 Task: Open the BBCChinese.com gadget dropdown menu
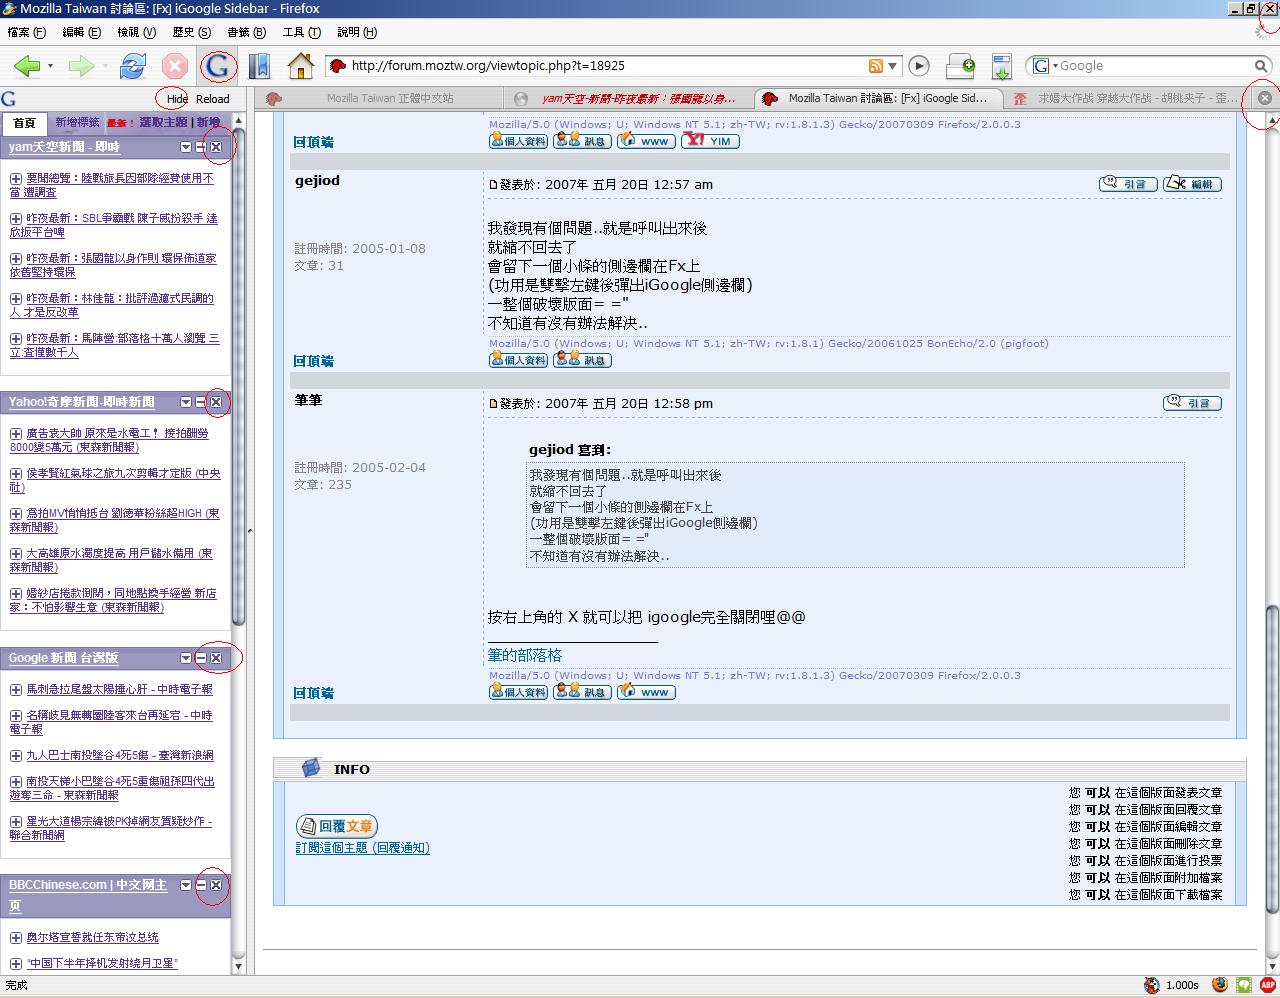coord(186,885)
